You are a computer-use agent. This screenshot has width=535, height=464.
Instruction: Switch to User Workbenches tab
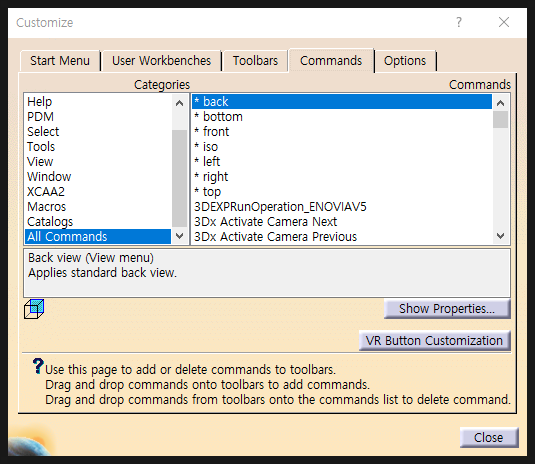[x=162, y=61]
